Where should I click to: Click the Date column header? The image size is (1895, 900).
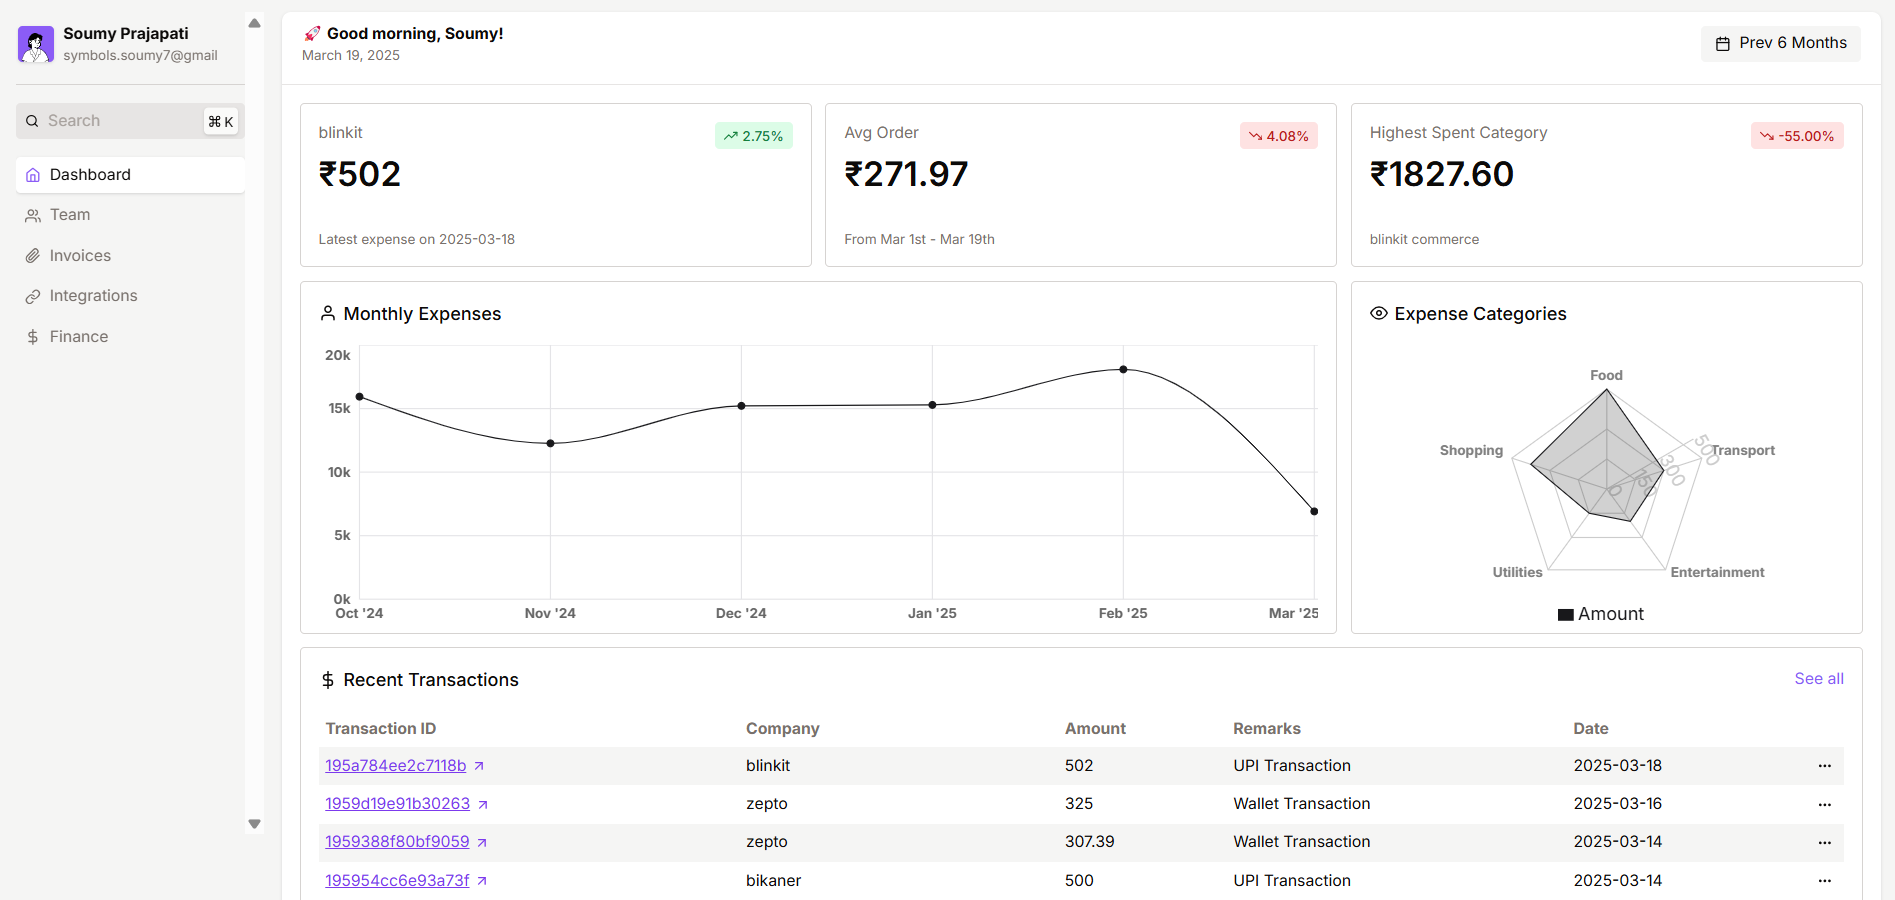(x=1591, y=729)
